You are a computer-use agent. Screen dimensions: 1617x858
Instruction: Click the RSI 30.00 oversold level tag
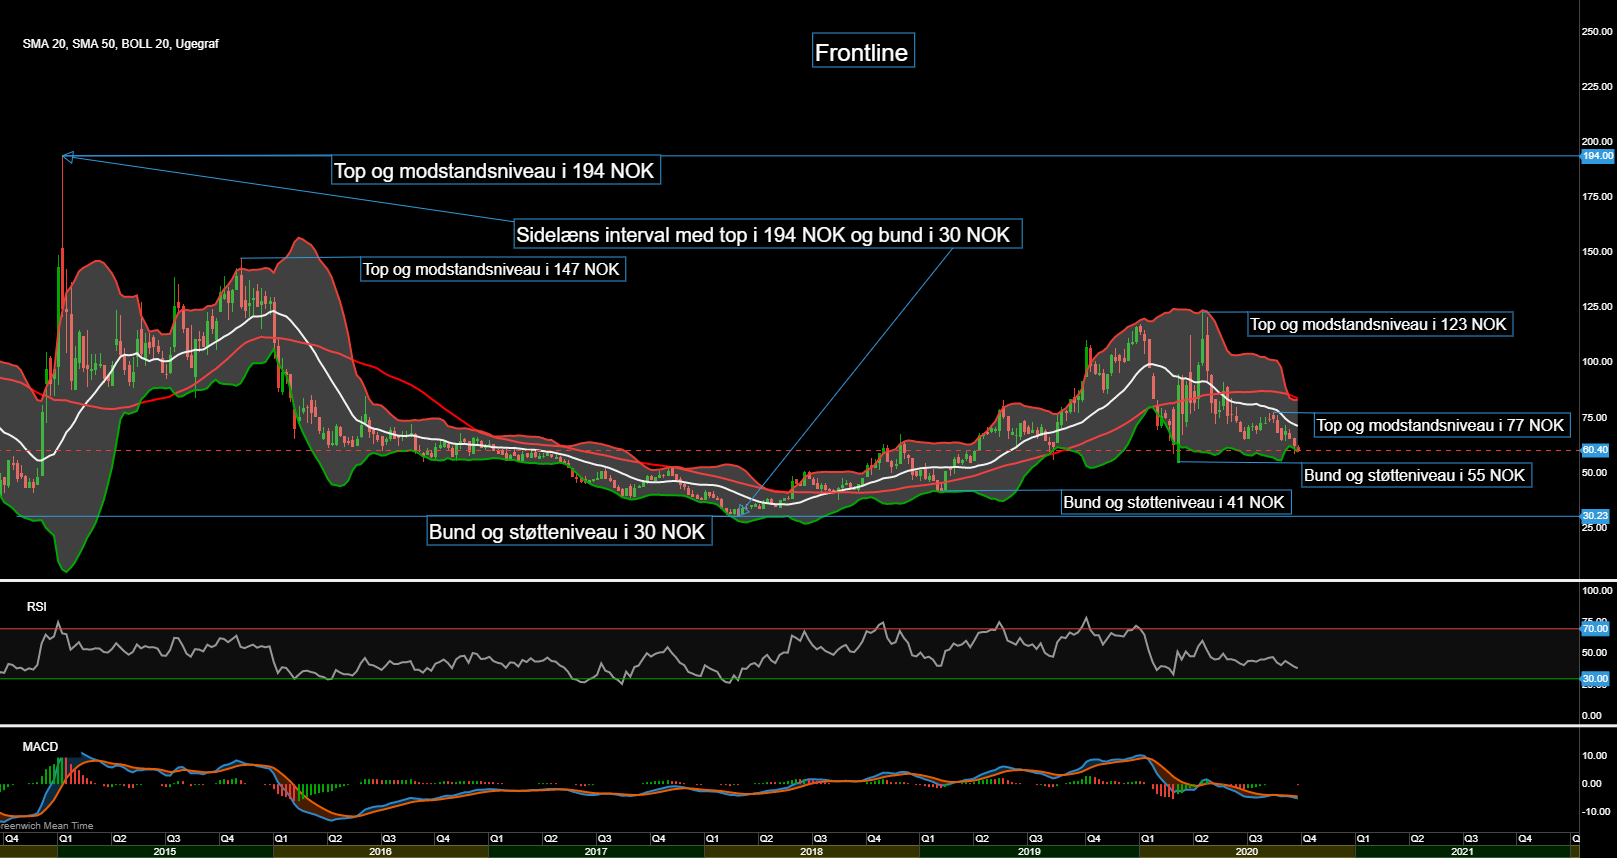coord(1595,679)
